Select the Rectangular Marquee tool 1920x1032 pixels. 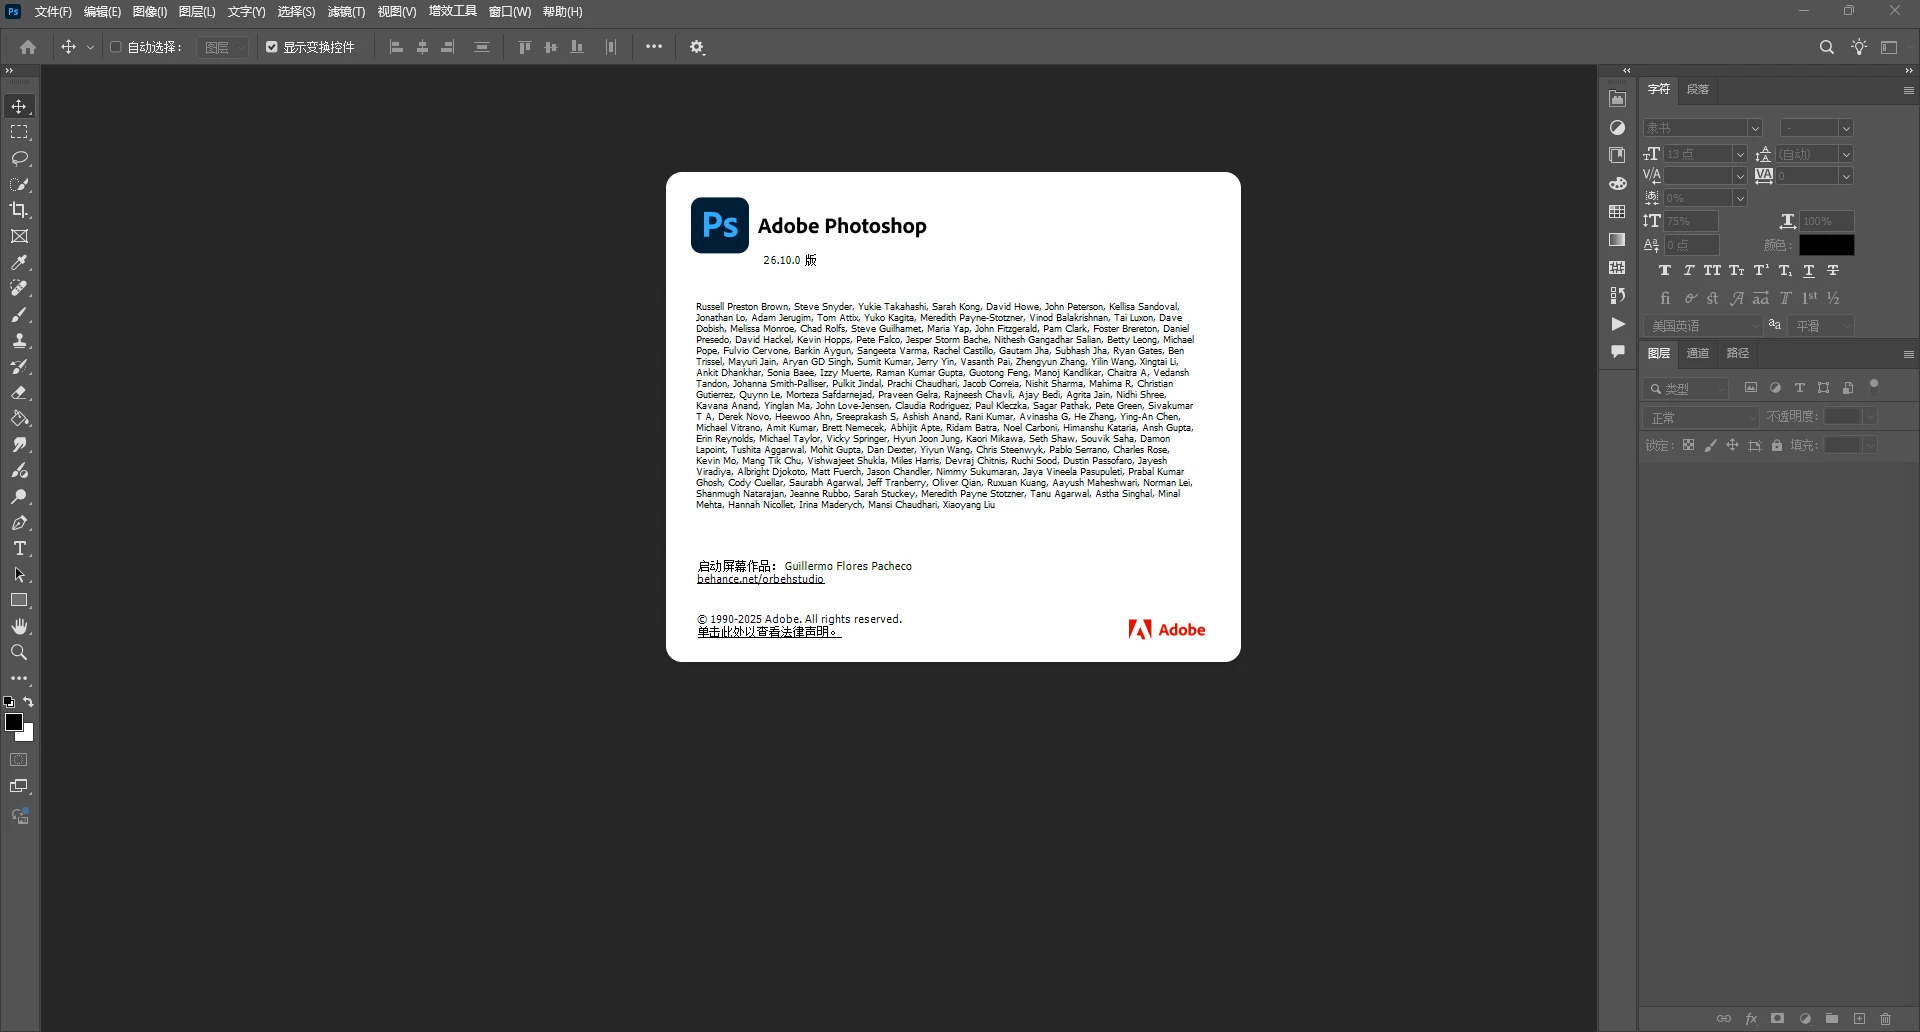pyautogui.click(x=19, y=132)
